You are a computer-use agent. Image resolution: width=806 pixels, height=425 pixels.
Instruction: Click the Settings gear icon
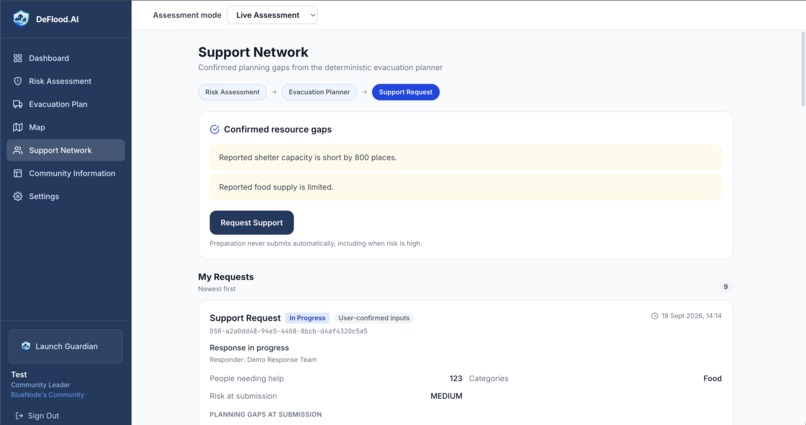18,196
